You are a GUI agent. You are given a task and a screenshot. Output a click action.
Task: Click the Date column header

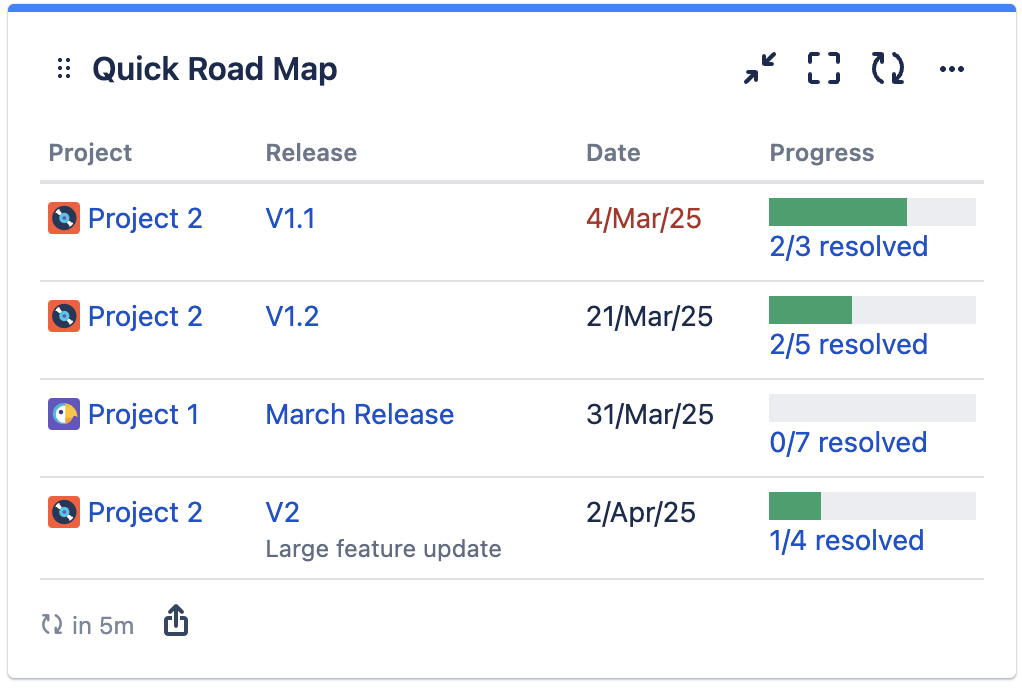(612, 152)
